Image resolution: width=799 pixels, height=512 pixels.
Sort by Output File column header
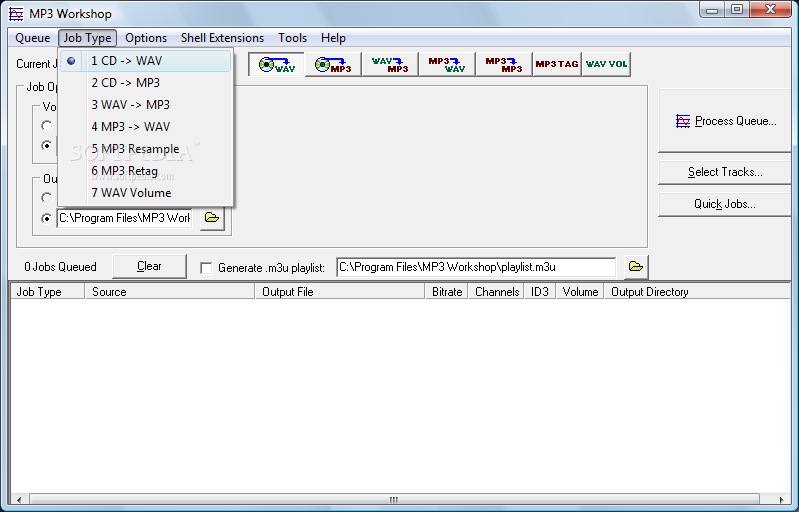click(x=340, y=292)
